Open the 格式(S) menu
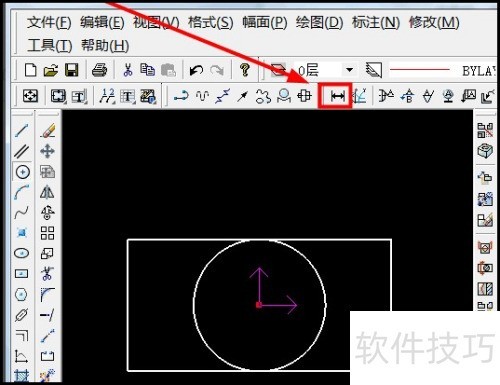The width and height of the screenshot is (500, 385). (x=210, y=23)
